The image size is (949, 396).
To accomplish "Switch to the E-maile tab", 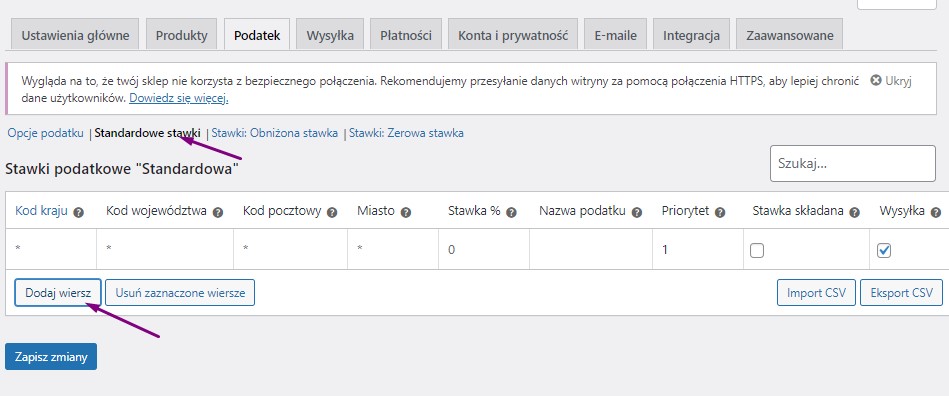I will (616, 35).
